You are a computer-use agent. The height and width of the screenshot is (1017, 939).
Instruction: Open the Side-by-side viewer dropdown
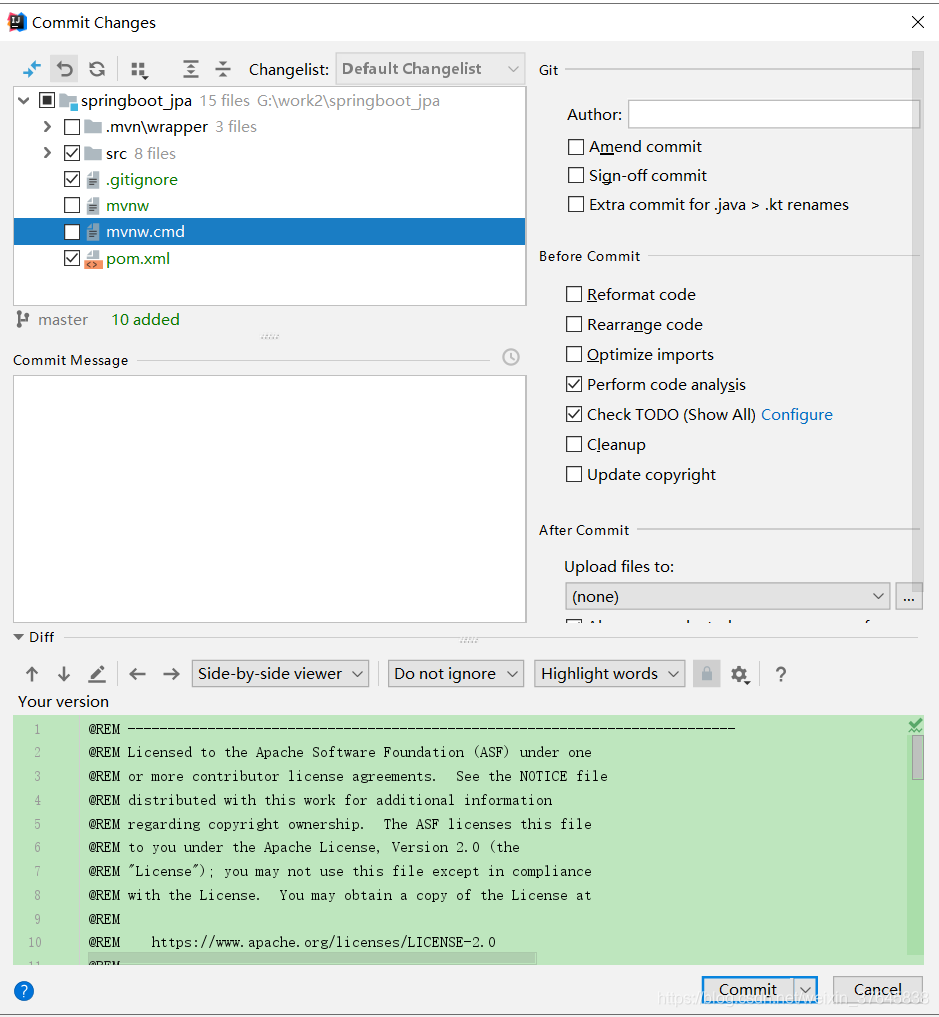(280, 674)
